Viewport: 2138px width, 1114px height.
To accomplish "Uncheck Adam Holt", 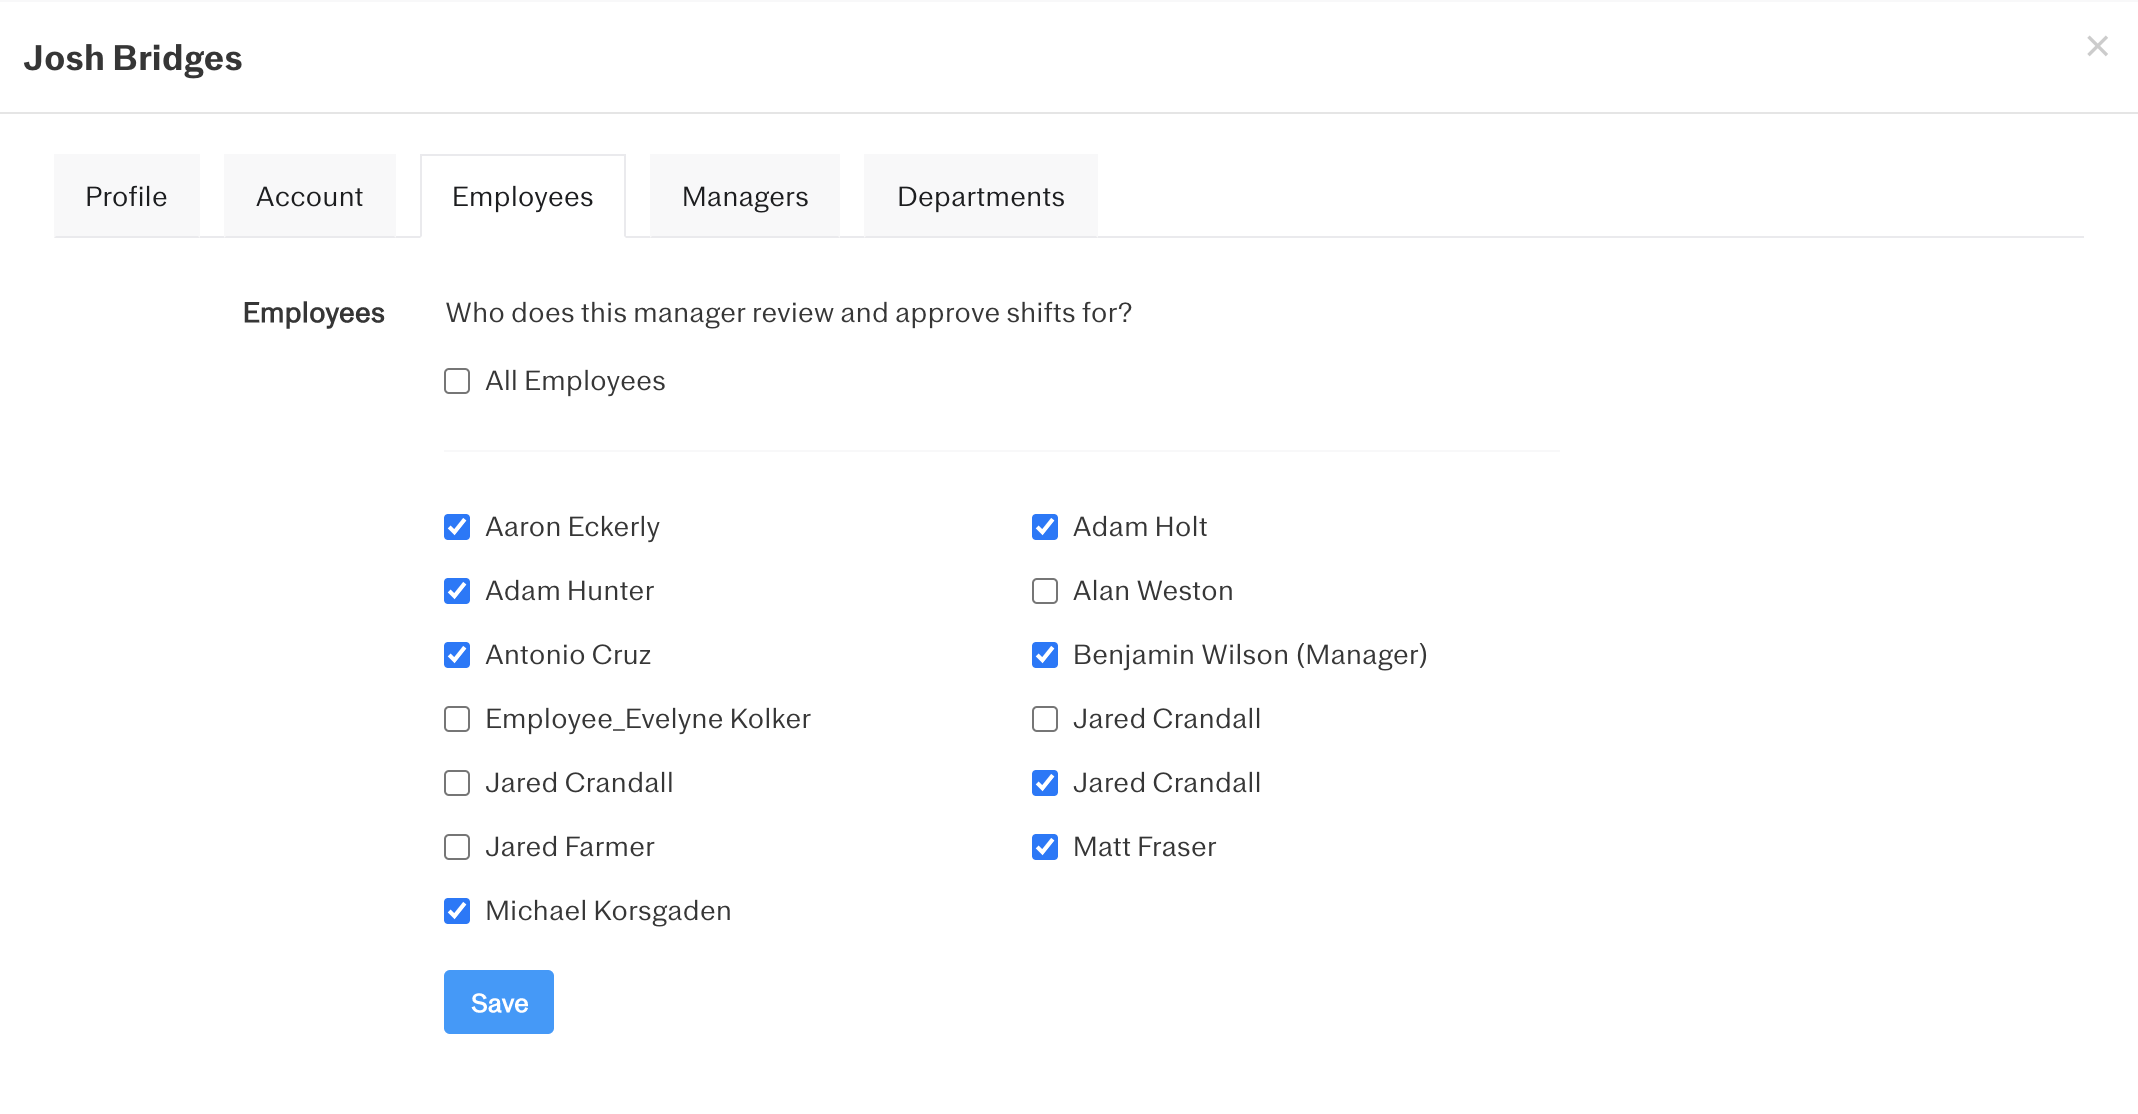I will click(1045, 527).
